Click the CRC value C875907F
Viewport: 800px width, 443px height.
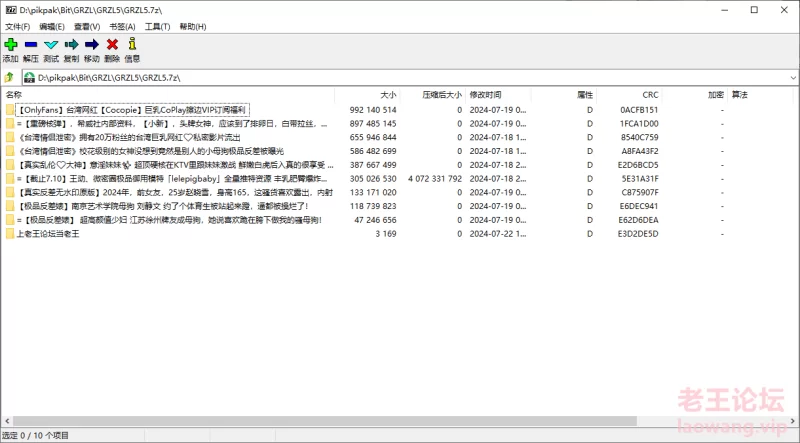(x=640, y=192)
